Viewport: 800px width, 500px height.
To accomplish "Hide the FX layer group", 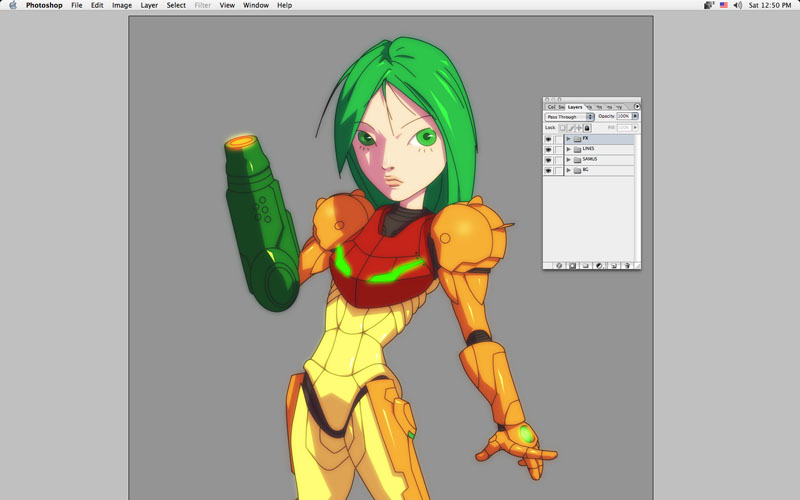I will [x=548, y=139].
